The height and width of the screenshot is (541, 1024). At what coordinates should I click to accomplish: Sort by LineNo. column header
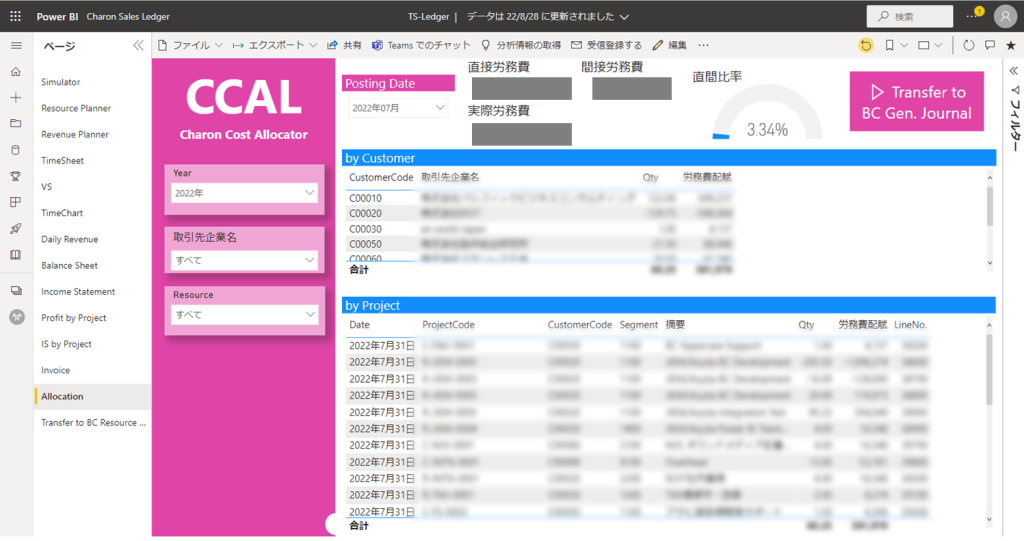pyautogui.click(x=910, y=325)
